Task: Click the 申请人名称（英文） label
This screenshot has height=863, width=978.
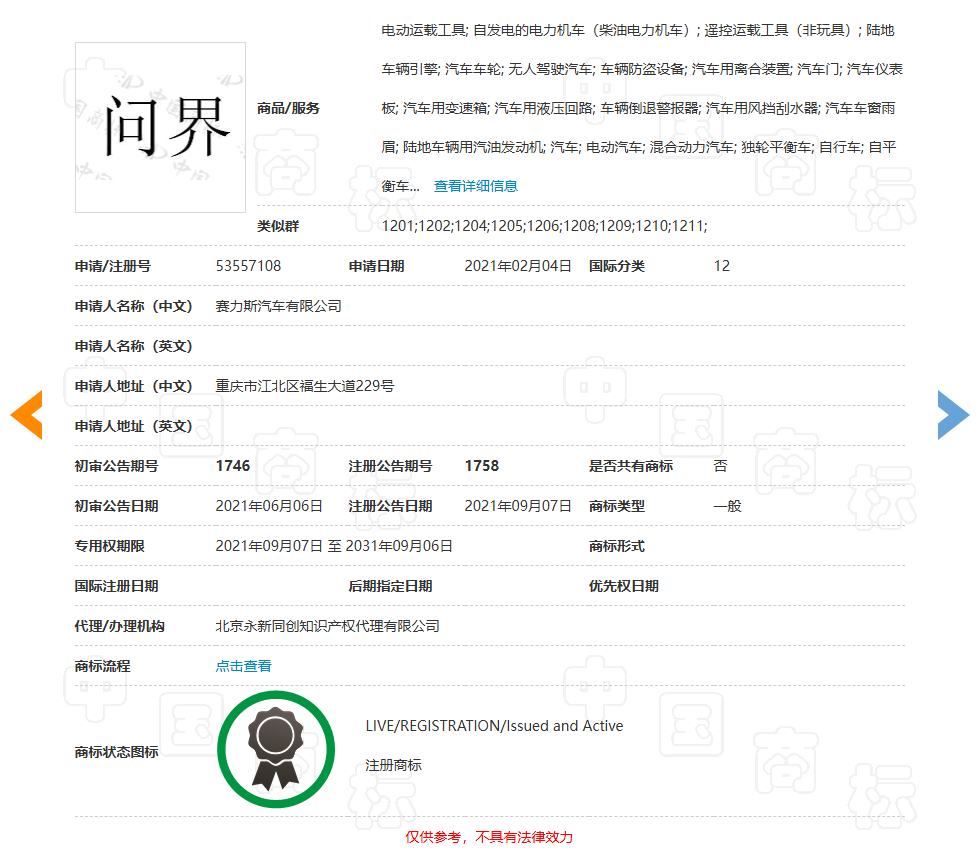Action: [133, 346]
